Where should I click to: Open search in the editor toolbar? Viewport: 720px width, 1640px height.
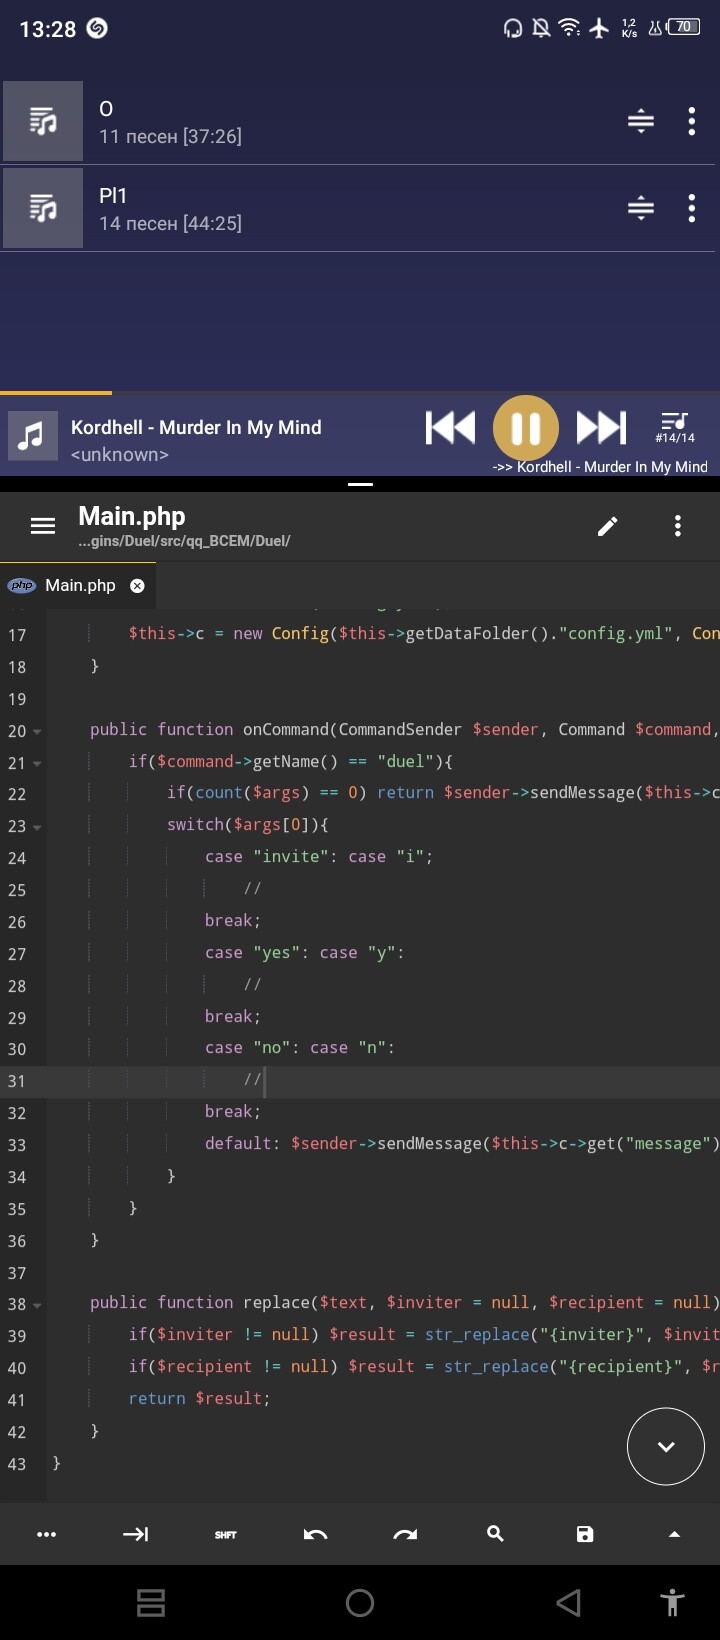point(495,1534)
